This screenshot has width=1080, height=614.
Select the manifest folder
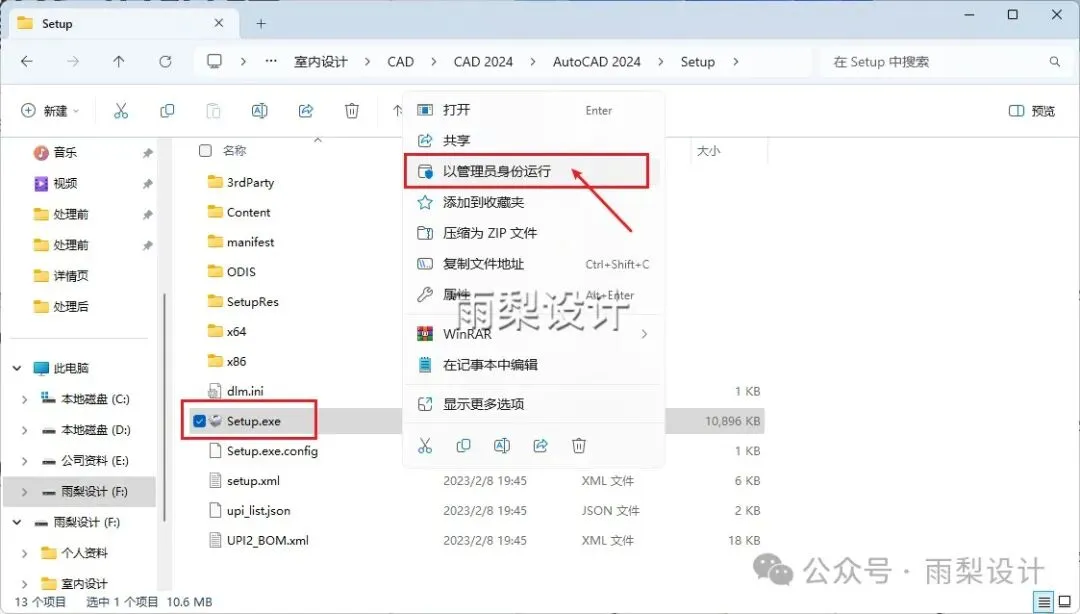tap(240, 242)
